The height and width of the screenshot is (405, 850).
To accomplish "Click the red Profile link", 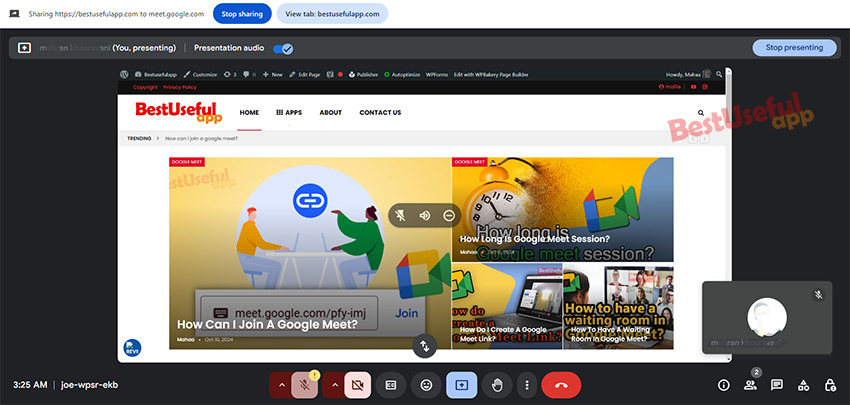I will [x=669, y=87].
